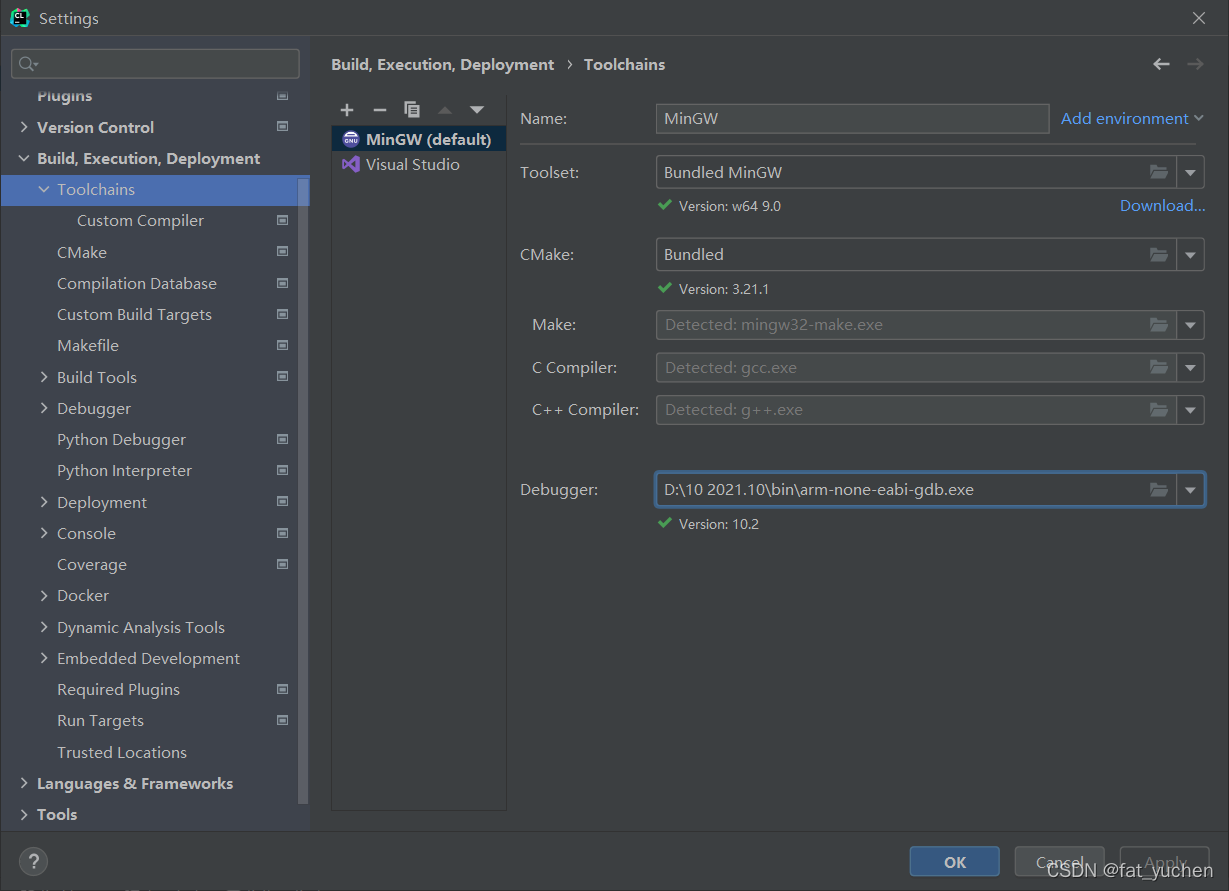Expand the Docker node

pyautogui.click(x=44, y=595)
